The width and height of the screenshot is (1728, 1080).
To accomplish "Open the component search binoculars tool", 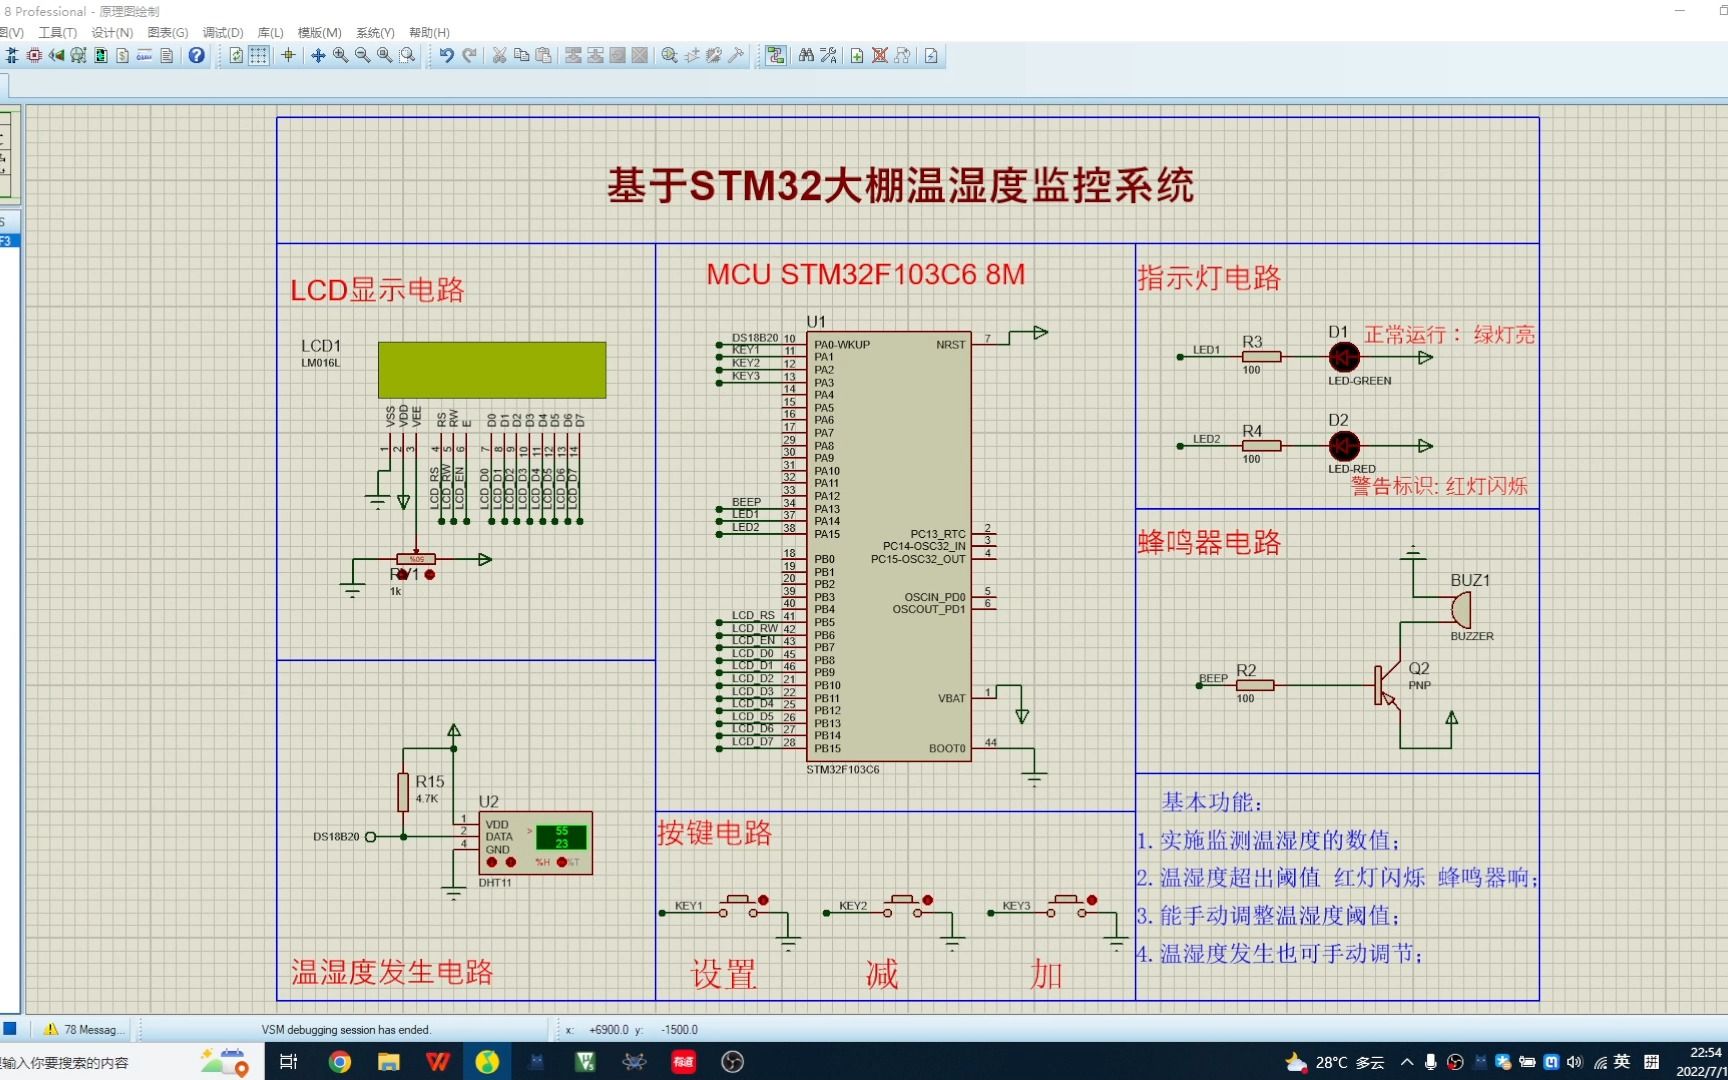I will tap(805, 56).
